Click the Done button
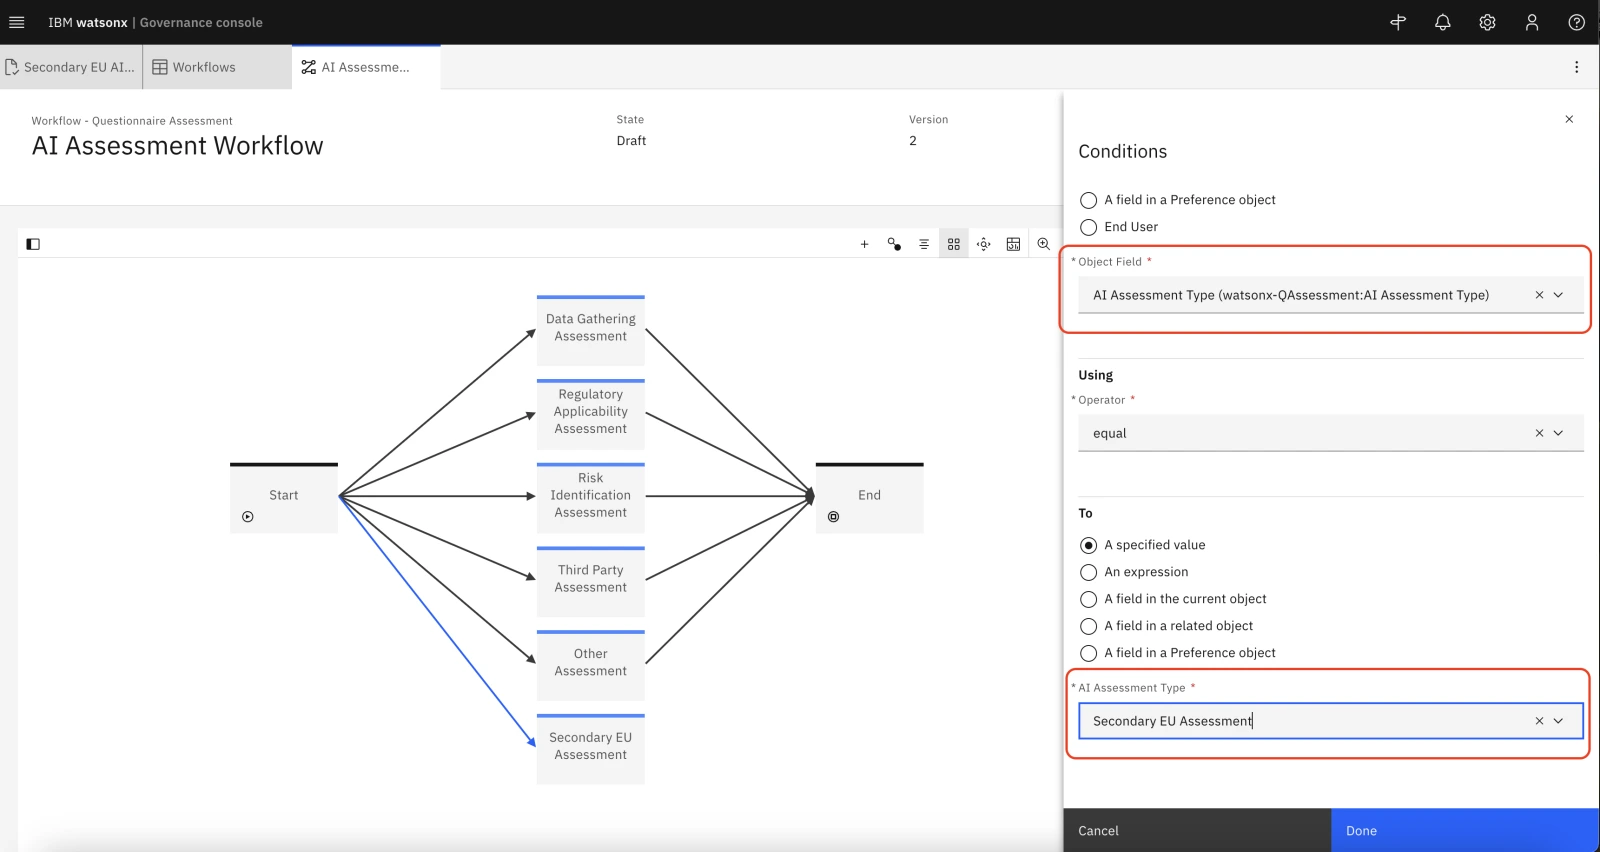The width and height of the screenshot is (1600, 852). pos(1465,830)
